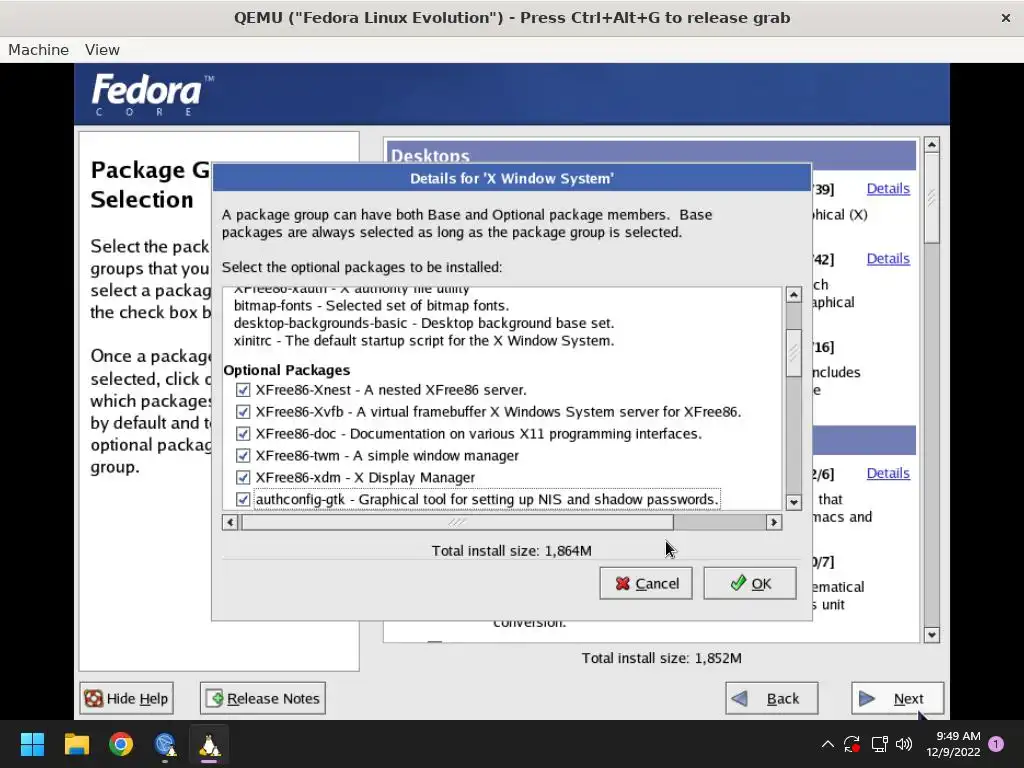Click the OK button green checkmark icon
Image resolution: width=1024 pixels, height=768 pixels.
738,583
